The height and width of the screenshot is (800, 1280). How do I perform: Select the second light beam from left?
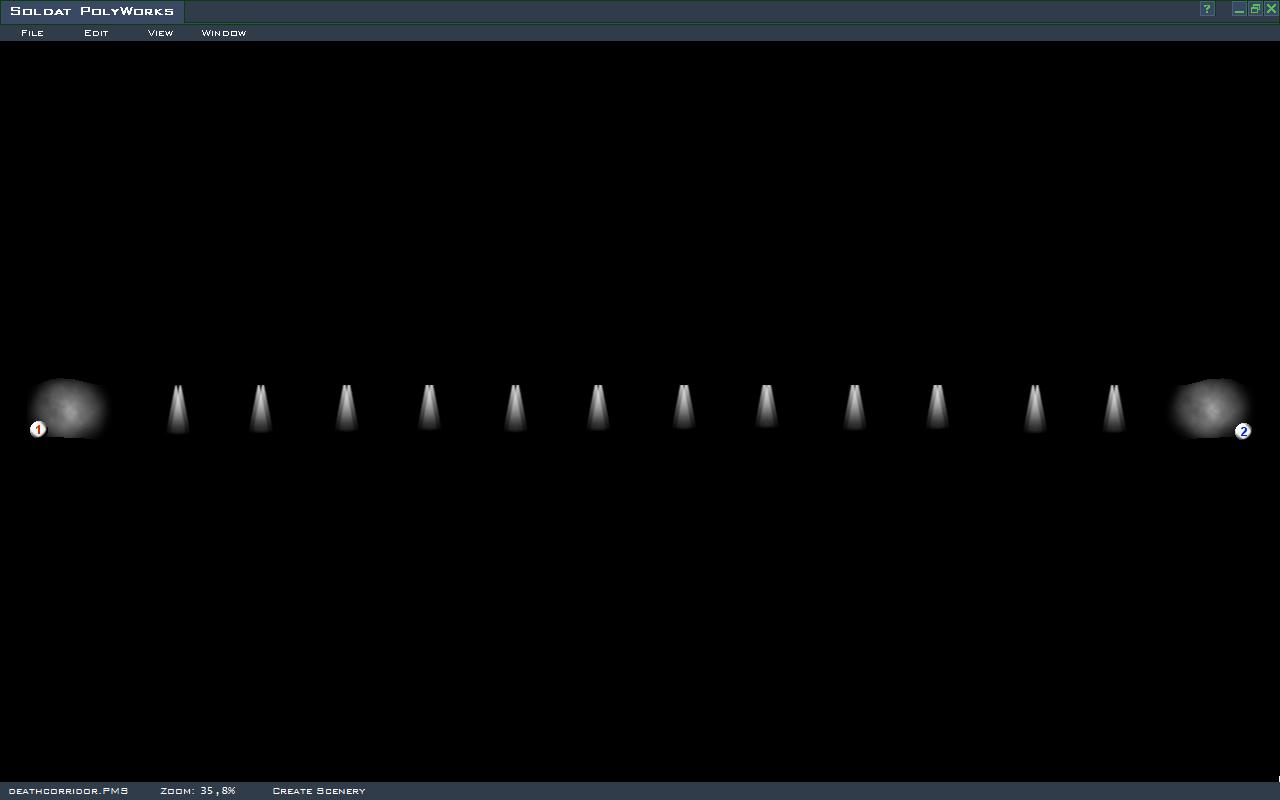(x=260, y=410)
